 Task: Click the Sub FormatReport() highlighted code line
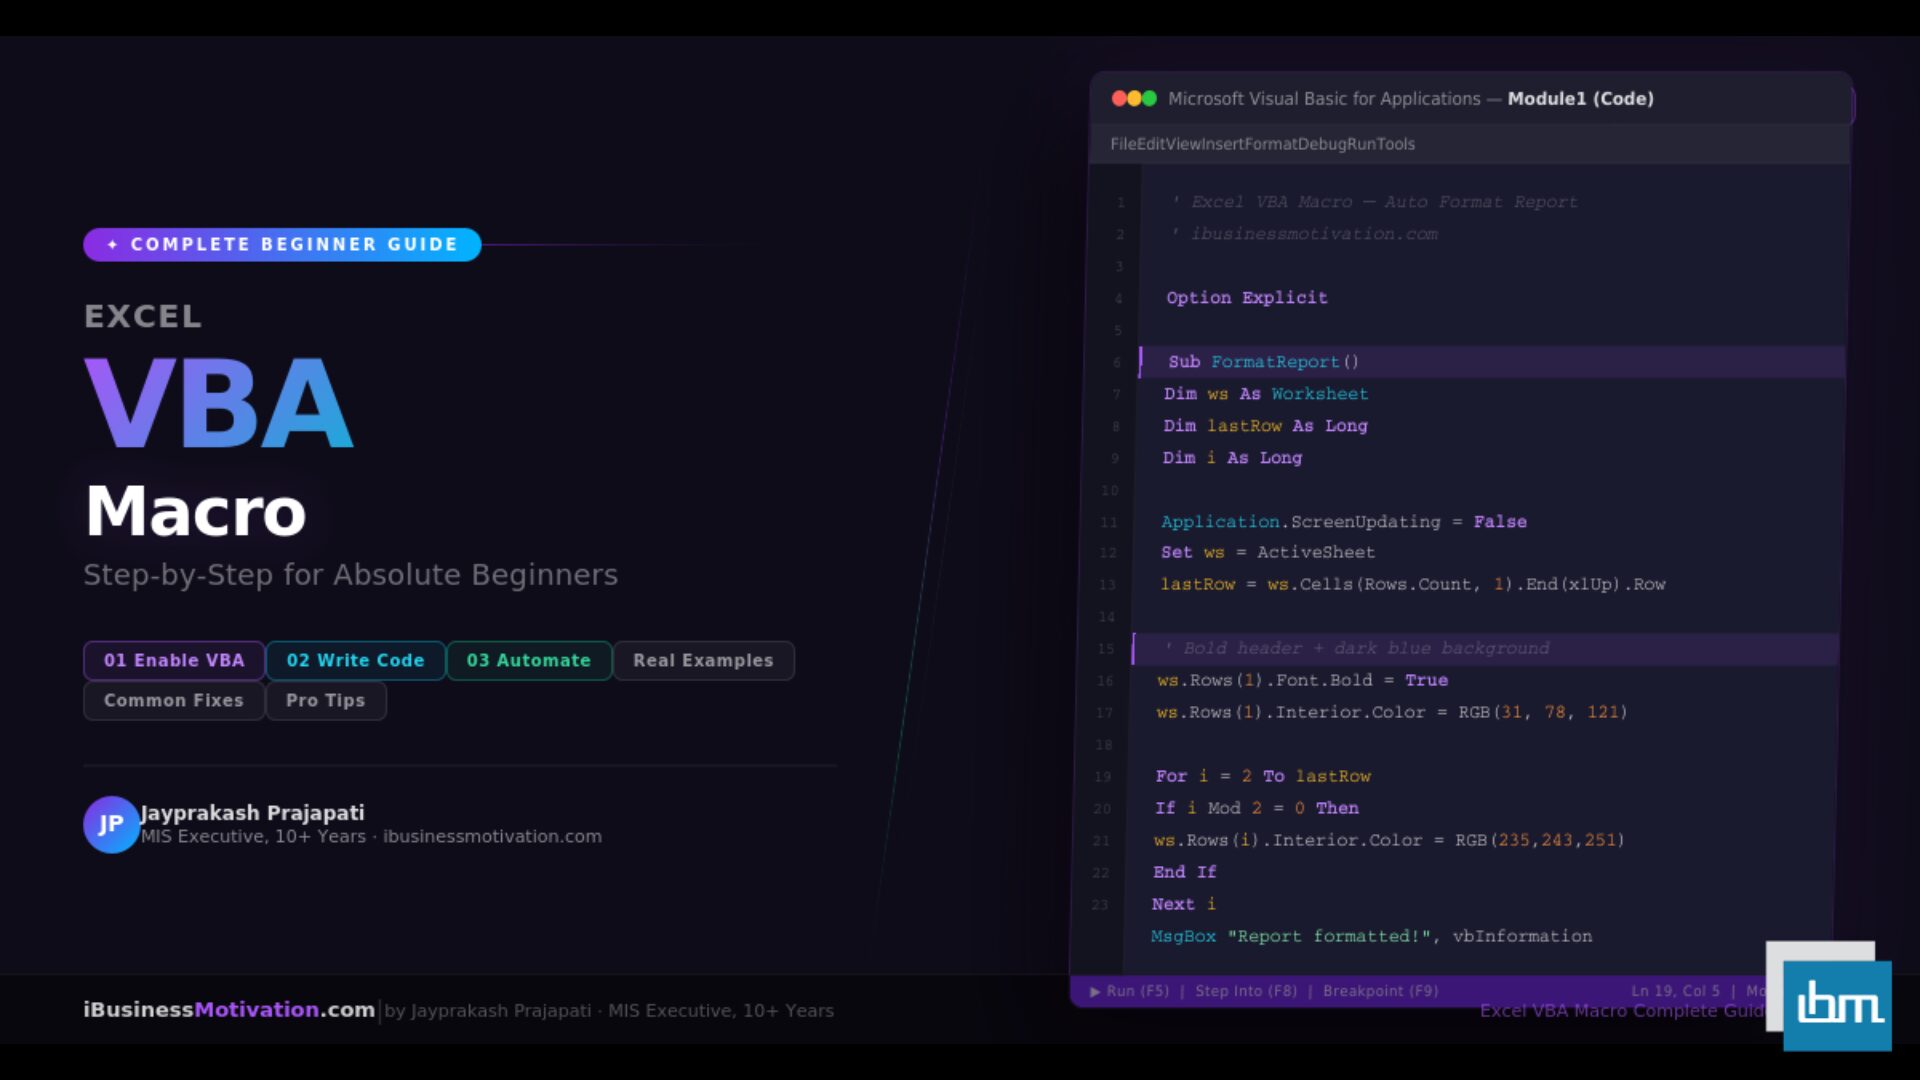[1263, 362]
